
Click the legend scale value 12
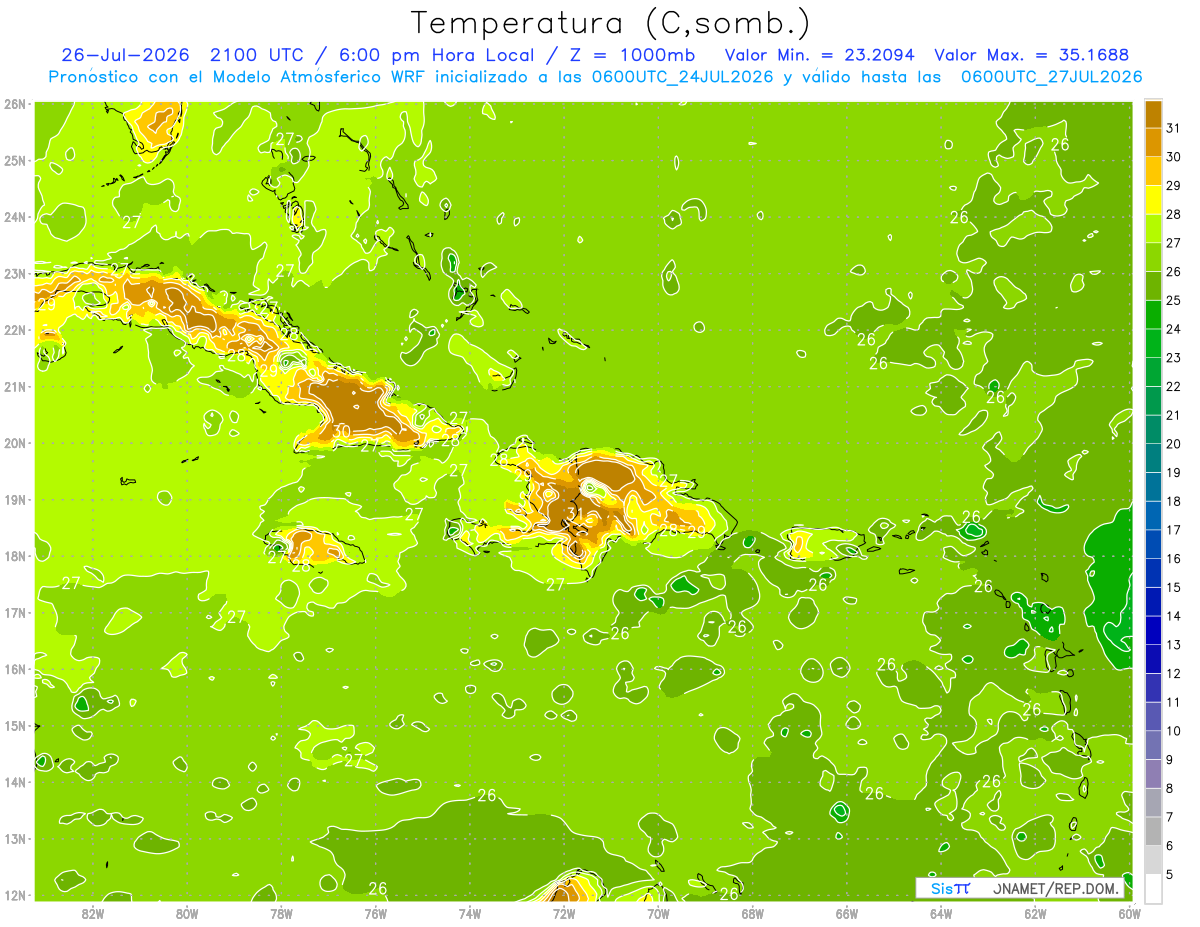coord(1173,674)
